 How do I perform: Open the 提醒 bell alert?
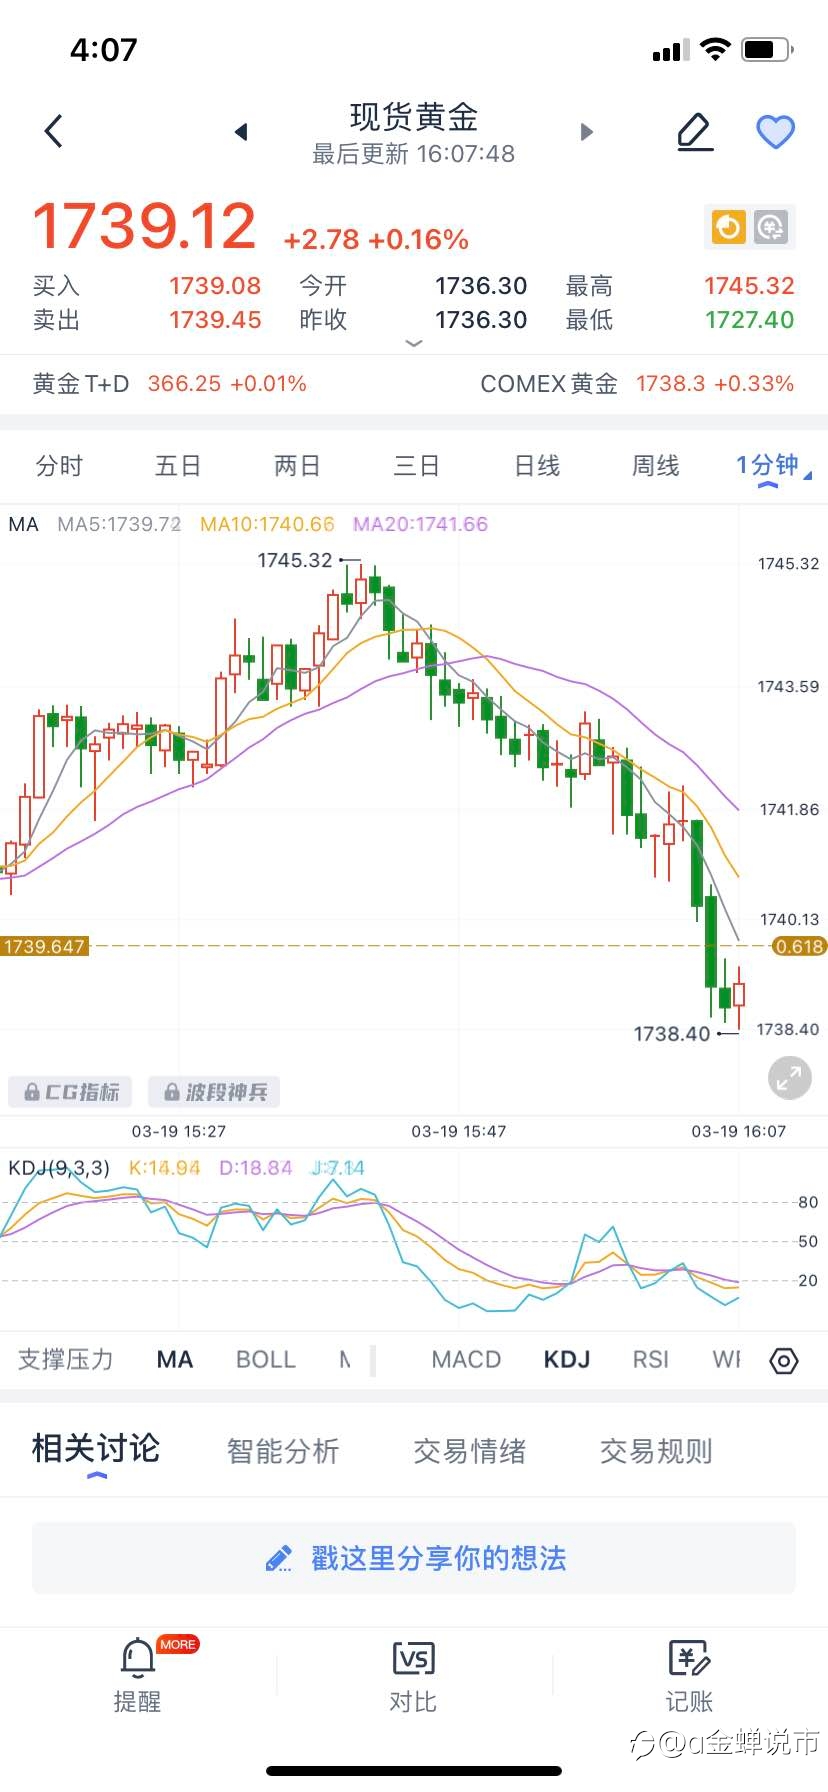[x=138, y=1676]
